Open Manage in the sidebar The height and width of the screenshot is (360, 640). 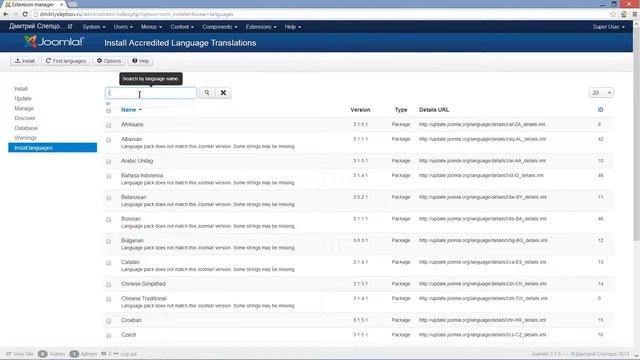(24, 108)
